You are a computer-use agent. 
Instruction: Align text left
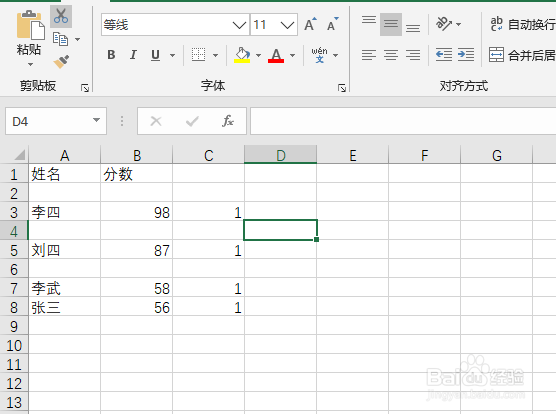(x=369, y=55)
